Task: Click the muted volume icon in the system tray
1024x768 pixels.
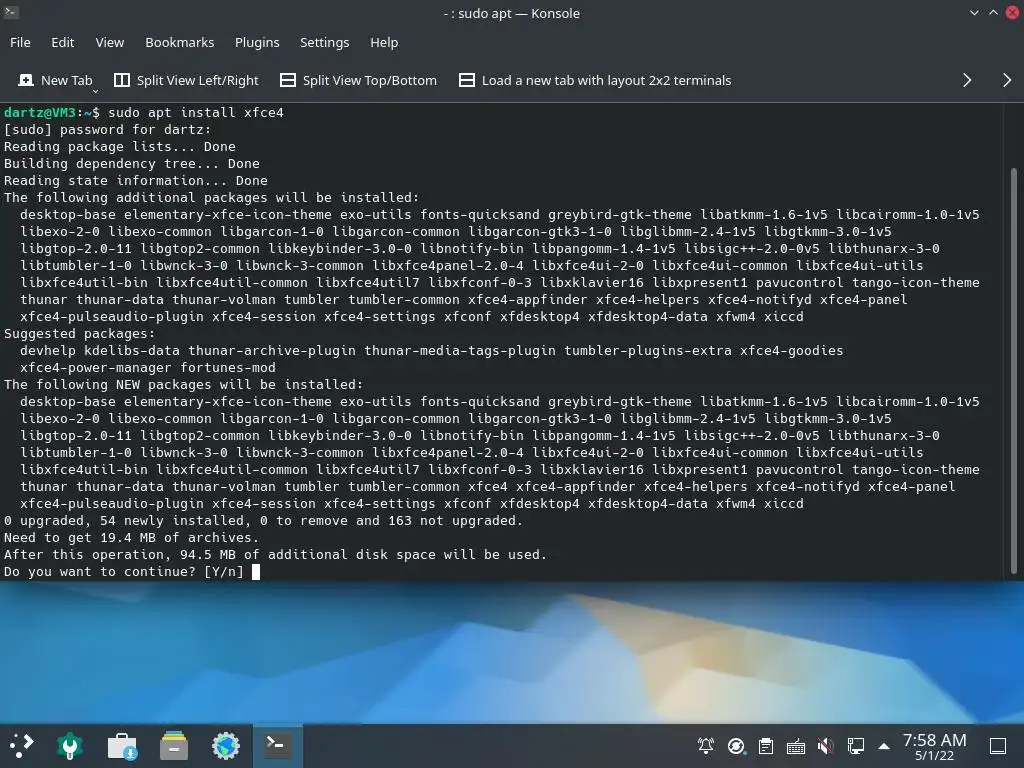Action: click(825, 746)
